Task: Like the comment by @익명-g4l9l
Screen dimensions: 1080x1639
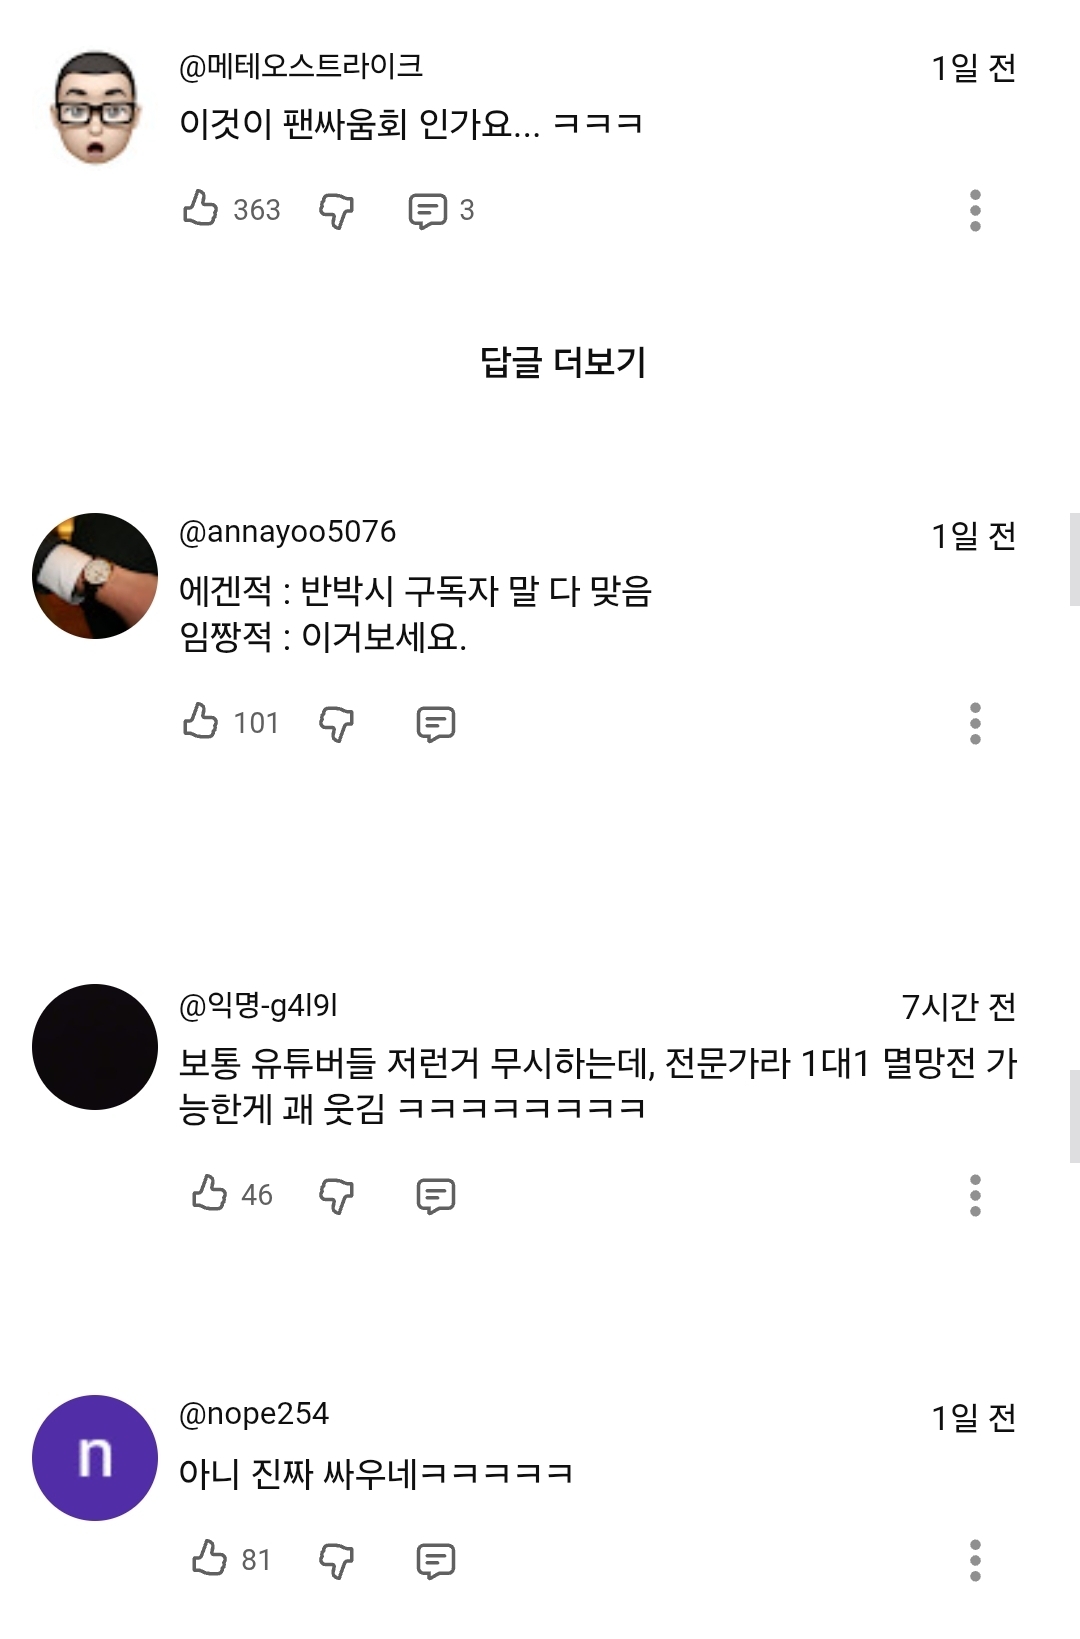Action: [x=209, y=1193]
